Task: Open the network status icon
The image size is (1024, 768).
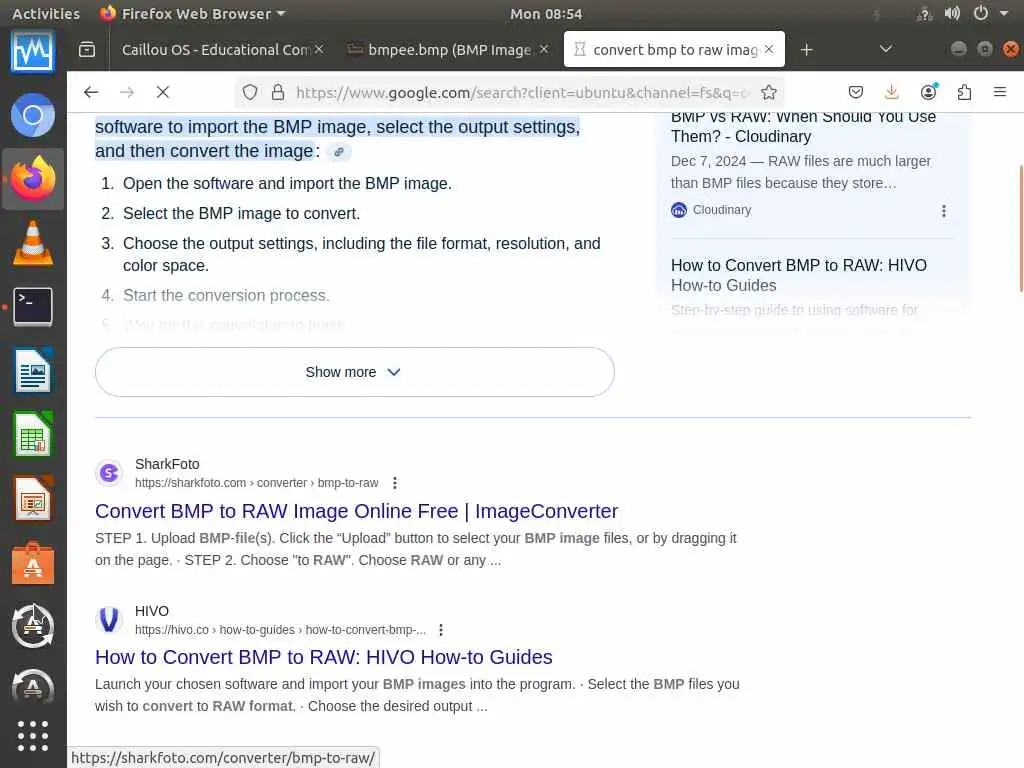Action: click(x=924, y=13)
